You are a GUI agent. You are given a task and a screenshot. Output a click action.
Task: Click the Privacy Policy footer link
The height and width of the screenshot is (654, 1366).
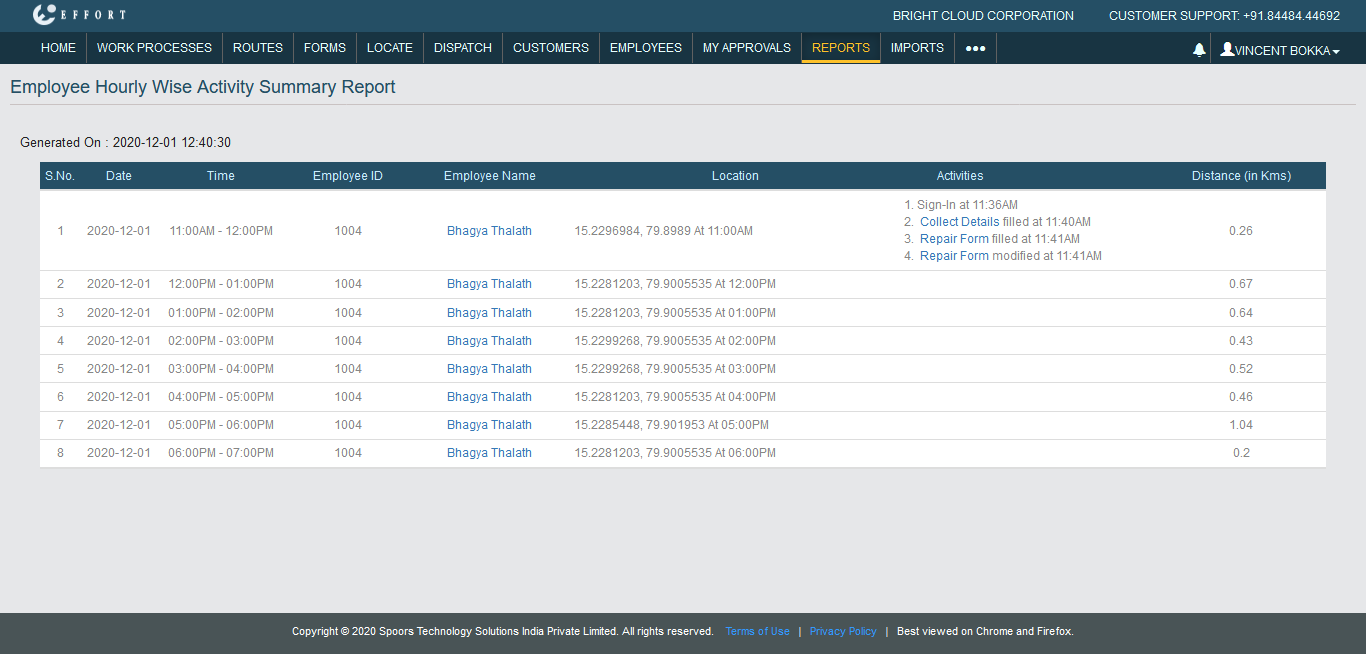(x=843, y=631)
